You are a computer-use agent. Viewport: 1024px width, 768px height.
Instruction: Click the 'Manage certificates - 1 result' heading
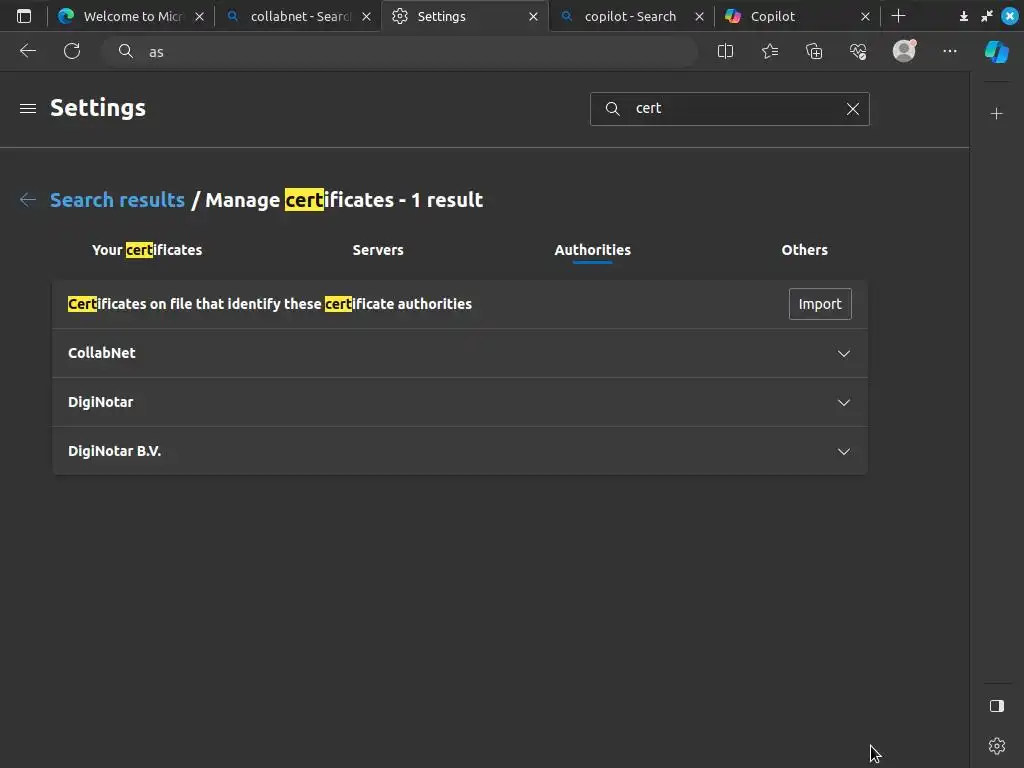coord(344,200)
